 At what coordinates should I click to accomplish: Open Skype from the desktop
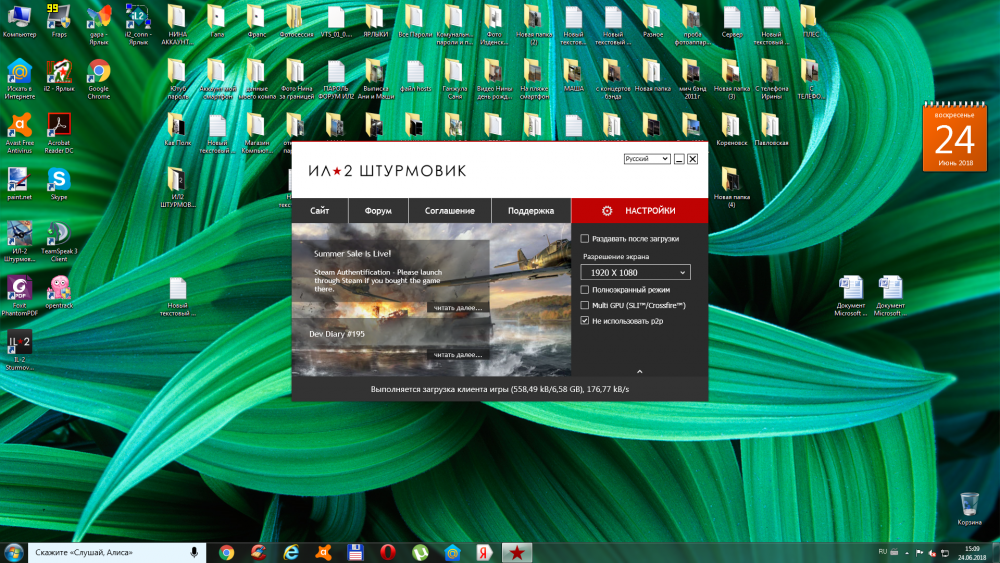(x=58, y=180)
